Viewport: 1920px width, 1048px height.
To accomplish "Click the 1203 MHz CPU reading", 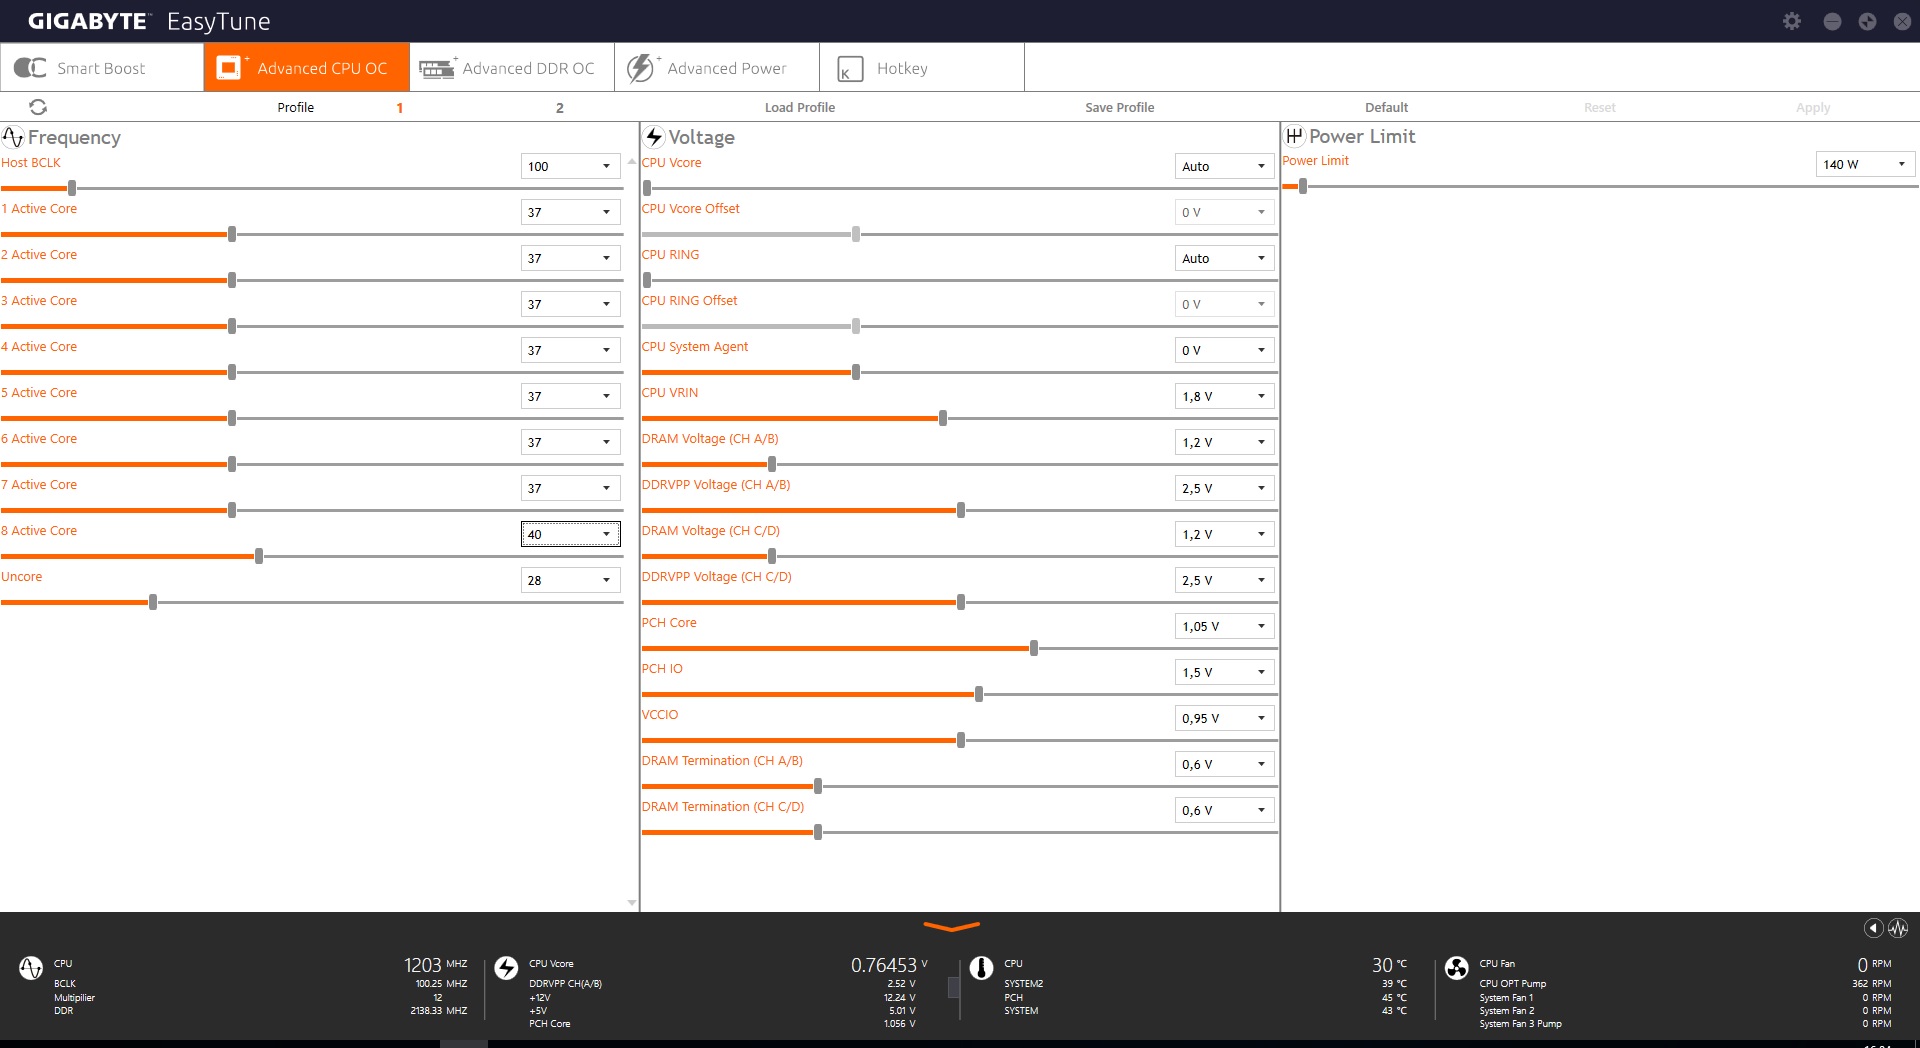I will [435, 965].
